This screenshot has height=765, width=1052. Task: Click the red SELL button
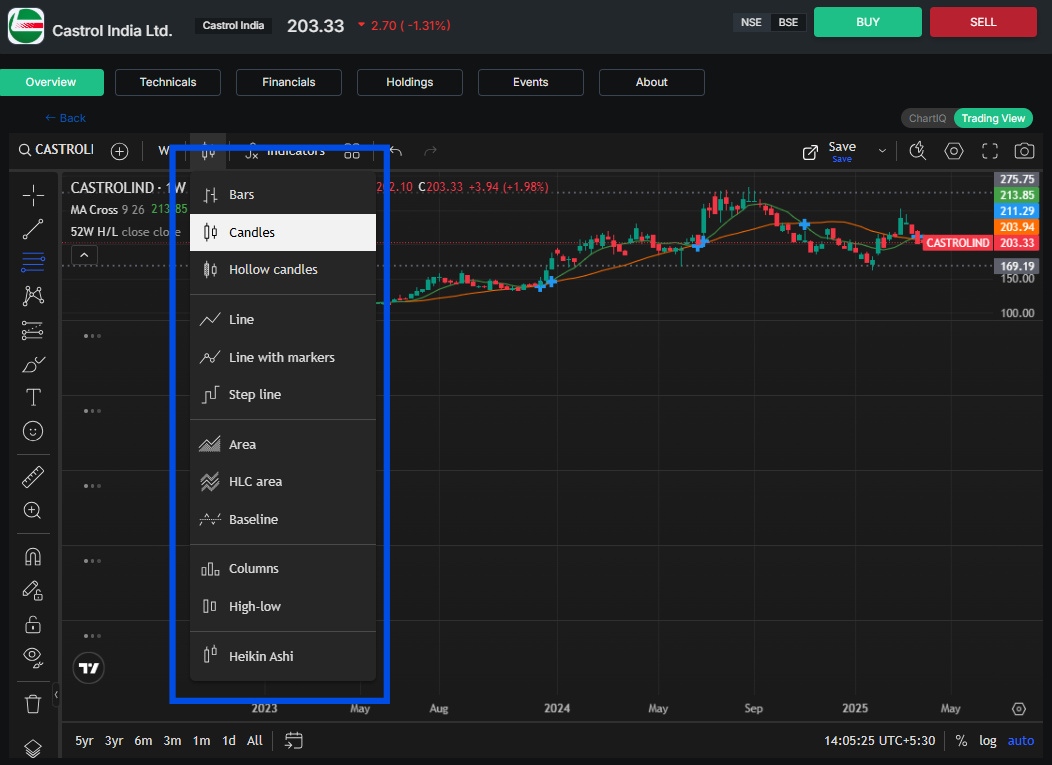[x=983, y=22]
